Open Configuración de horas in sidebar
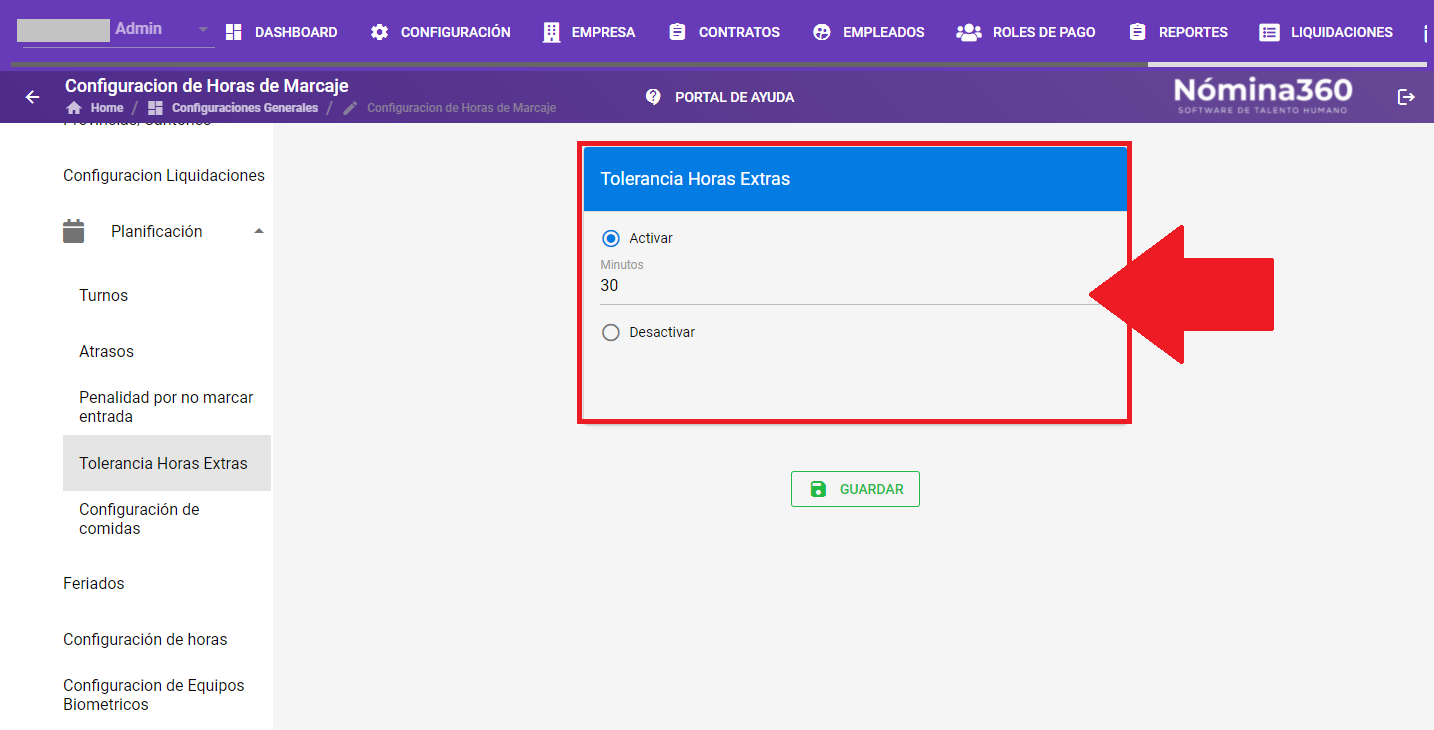This screenshot has width=1434, height=730. click(x=145, y=639)
